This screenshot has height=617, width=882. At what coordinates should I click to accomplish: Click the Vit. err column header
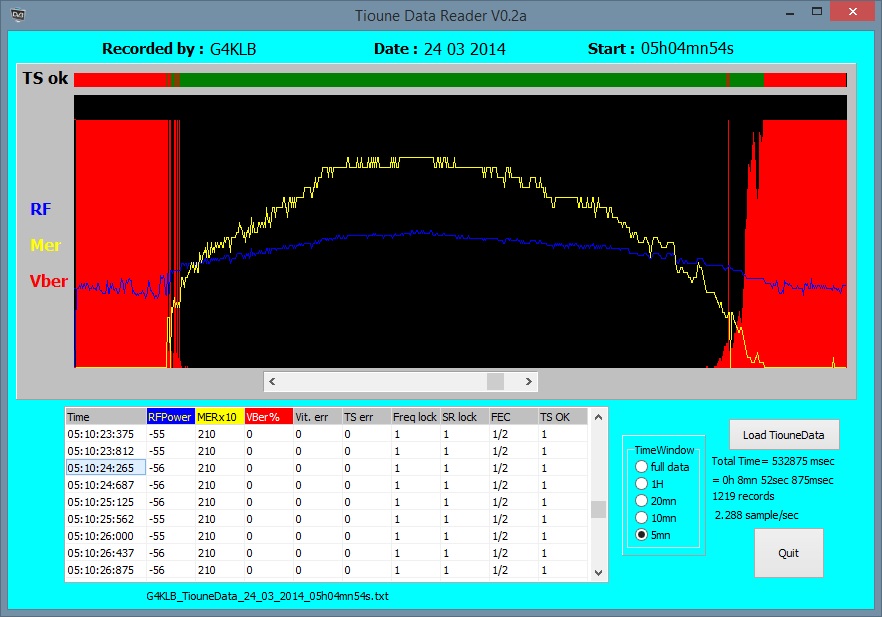pyautogui.click(x=317, y=417)
